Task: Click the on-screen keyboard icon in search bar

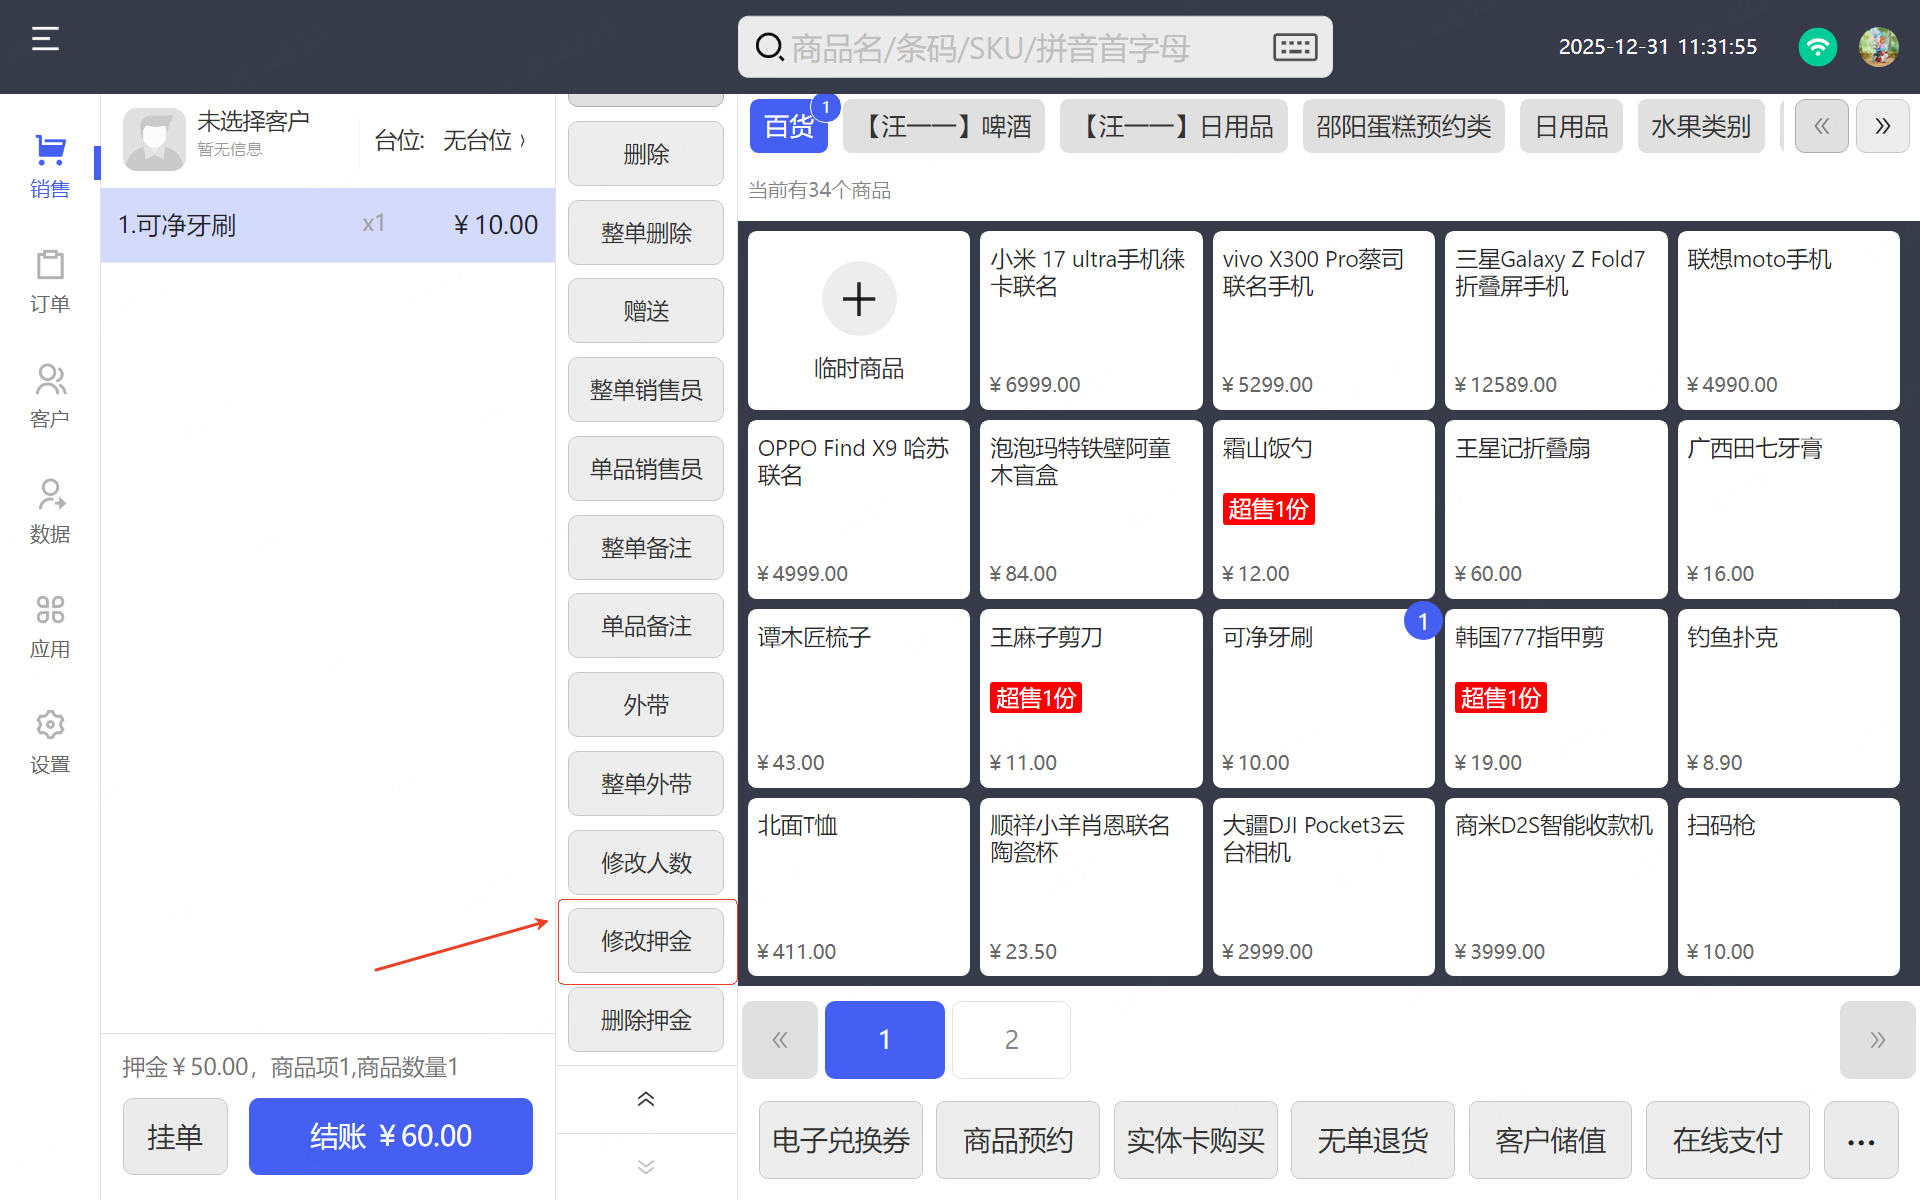Action: pos(1295,47)
